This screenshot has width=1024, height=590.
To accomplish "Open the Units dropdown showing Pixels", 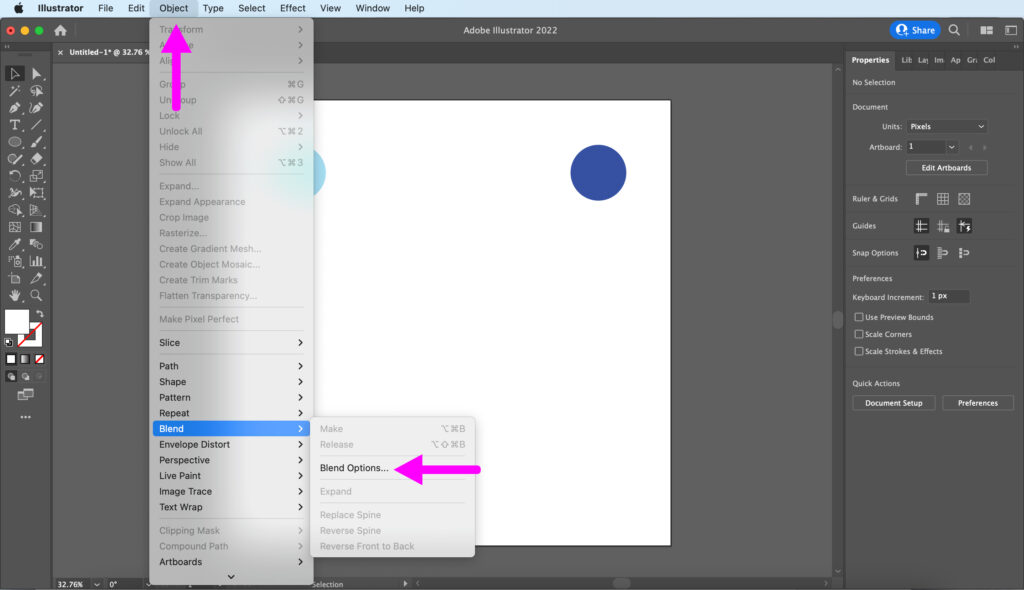I will 946,127.
